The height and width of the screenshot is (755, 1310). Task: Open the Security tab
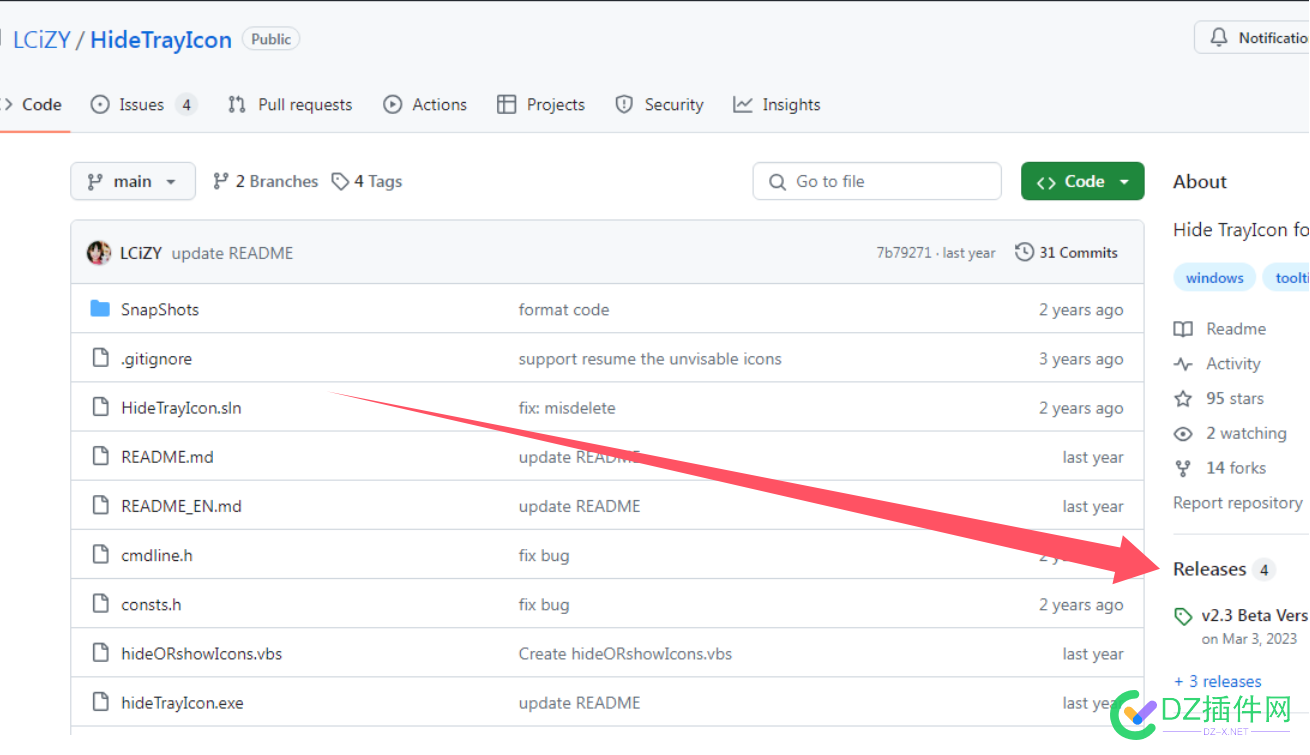[659, 104]
